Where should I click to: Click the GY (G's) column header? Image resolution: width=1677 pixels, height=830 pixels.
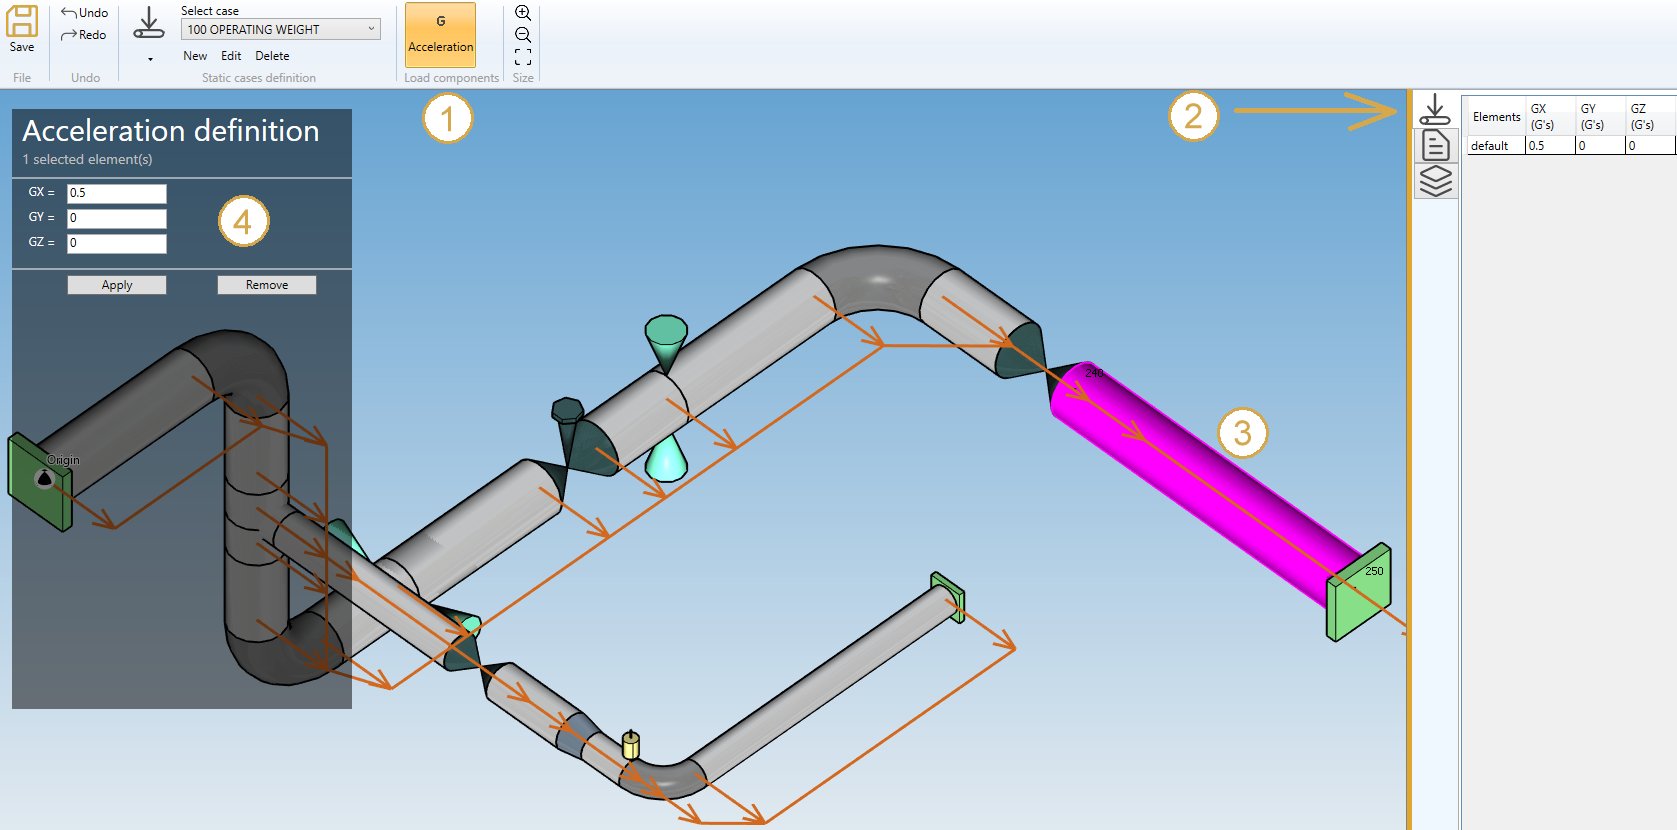1601,117
